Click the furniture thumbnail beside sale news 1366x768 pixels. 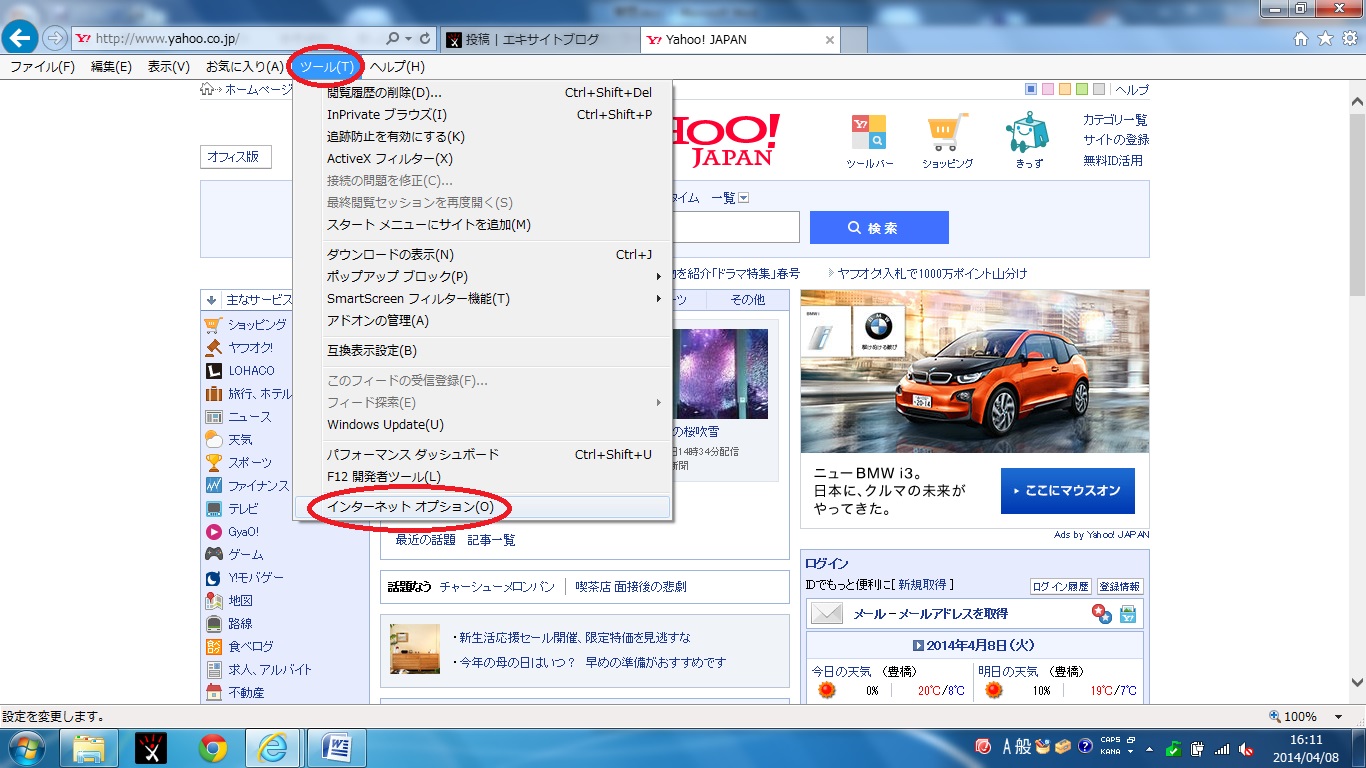pos(415,649)
